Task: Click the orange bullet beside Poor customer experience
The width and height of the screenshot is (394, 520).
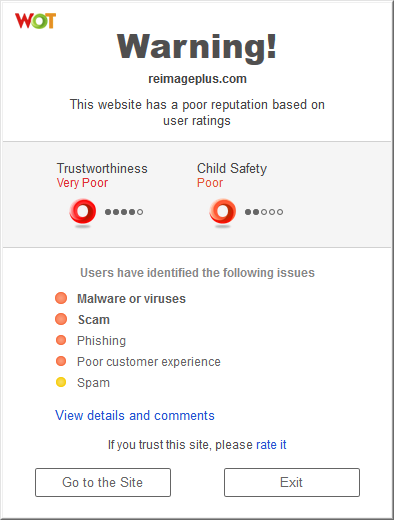Action: [61, 361]
